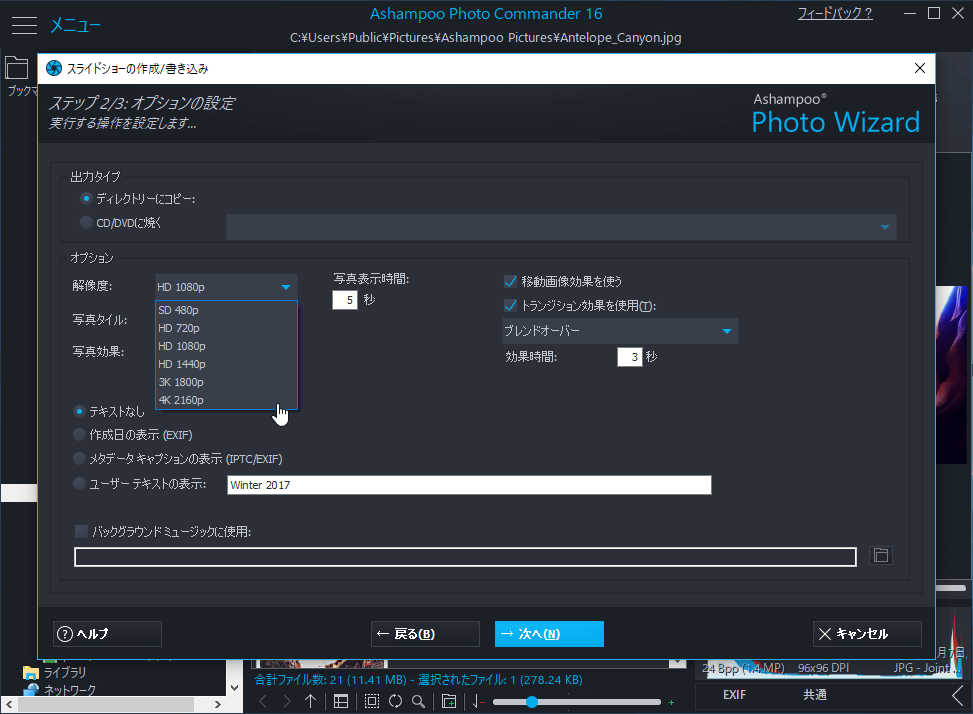Choose HD 720p resolution
Viewport: 973px width, 714px height.
point(226,328)
